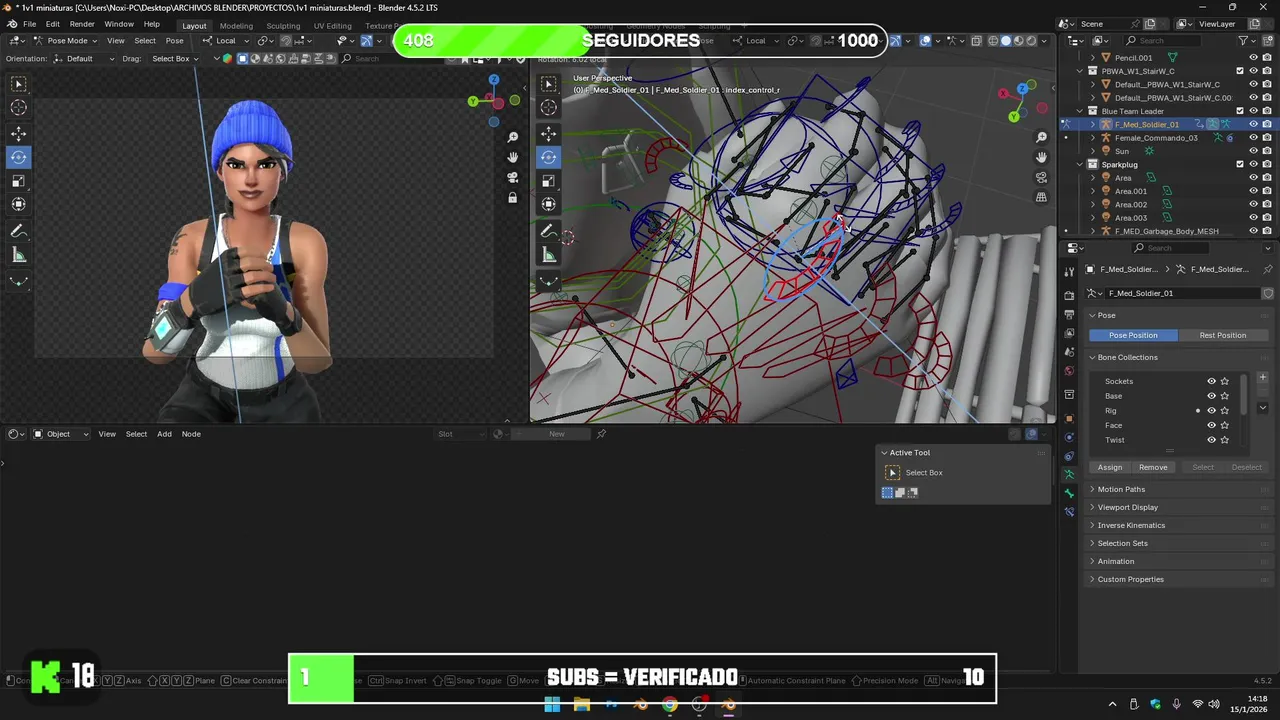Switch perspective/orthographic grid icon in right viewport
Image resolution: width=1280 pixels, height=720 pixels.
[x=1041, y=198]
